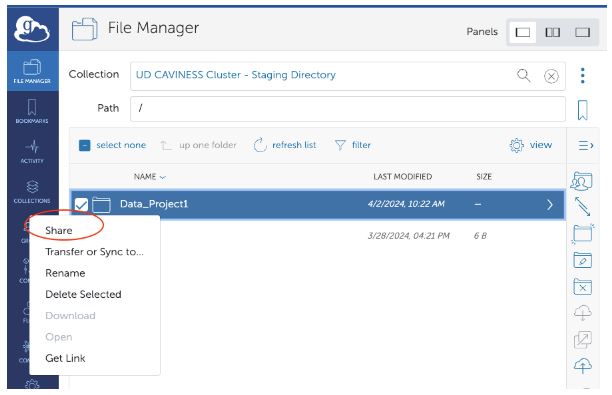
Task: Sort by the NAME column header arrow
Action: 163,177
